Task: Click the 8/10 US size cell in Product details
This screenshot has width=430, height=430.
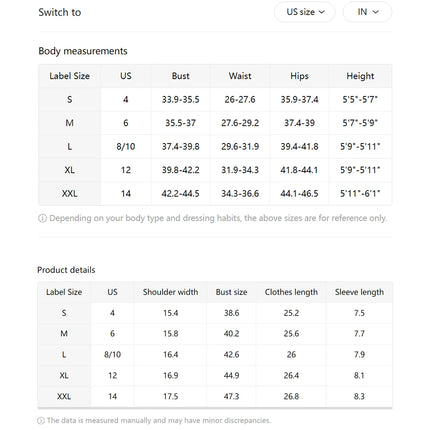Action: click(112, 354)
